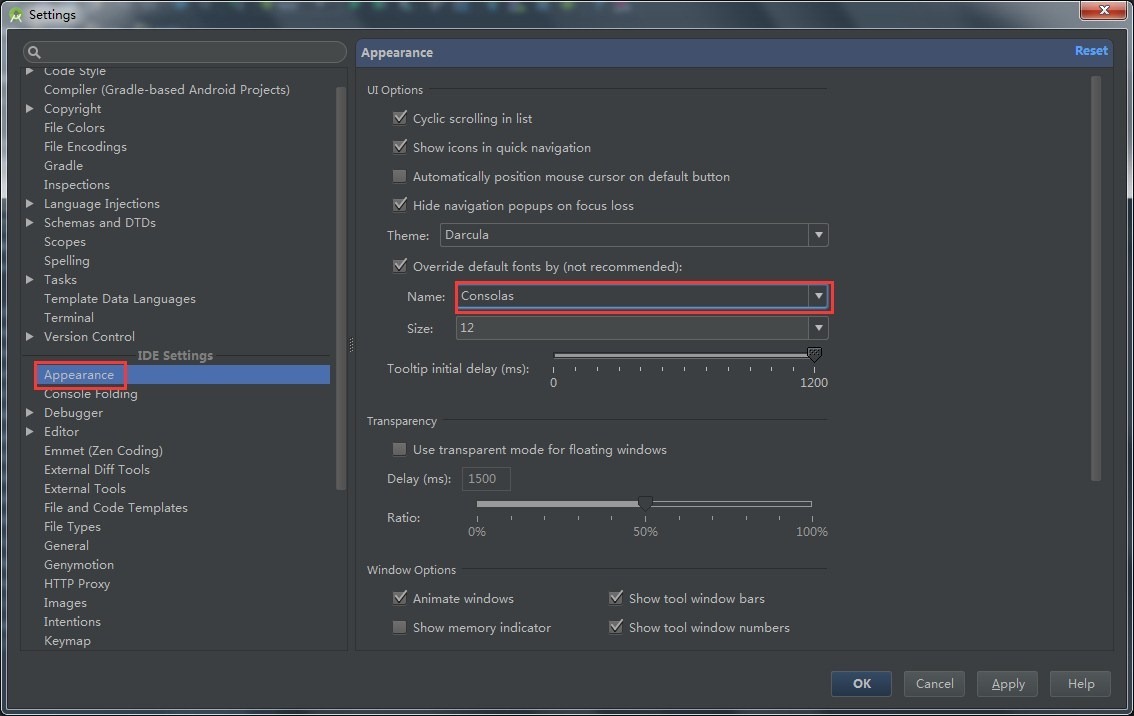This screenshot has height=716, width=1134.
Task: Select Keymap in the settings list
Action: (x=67, y=641)
